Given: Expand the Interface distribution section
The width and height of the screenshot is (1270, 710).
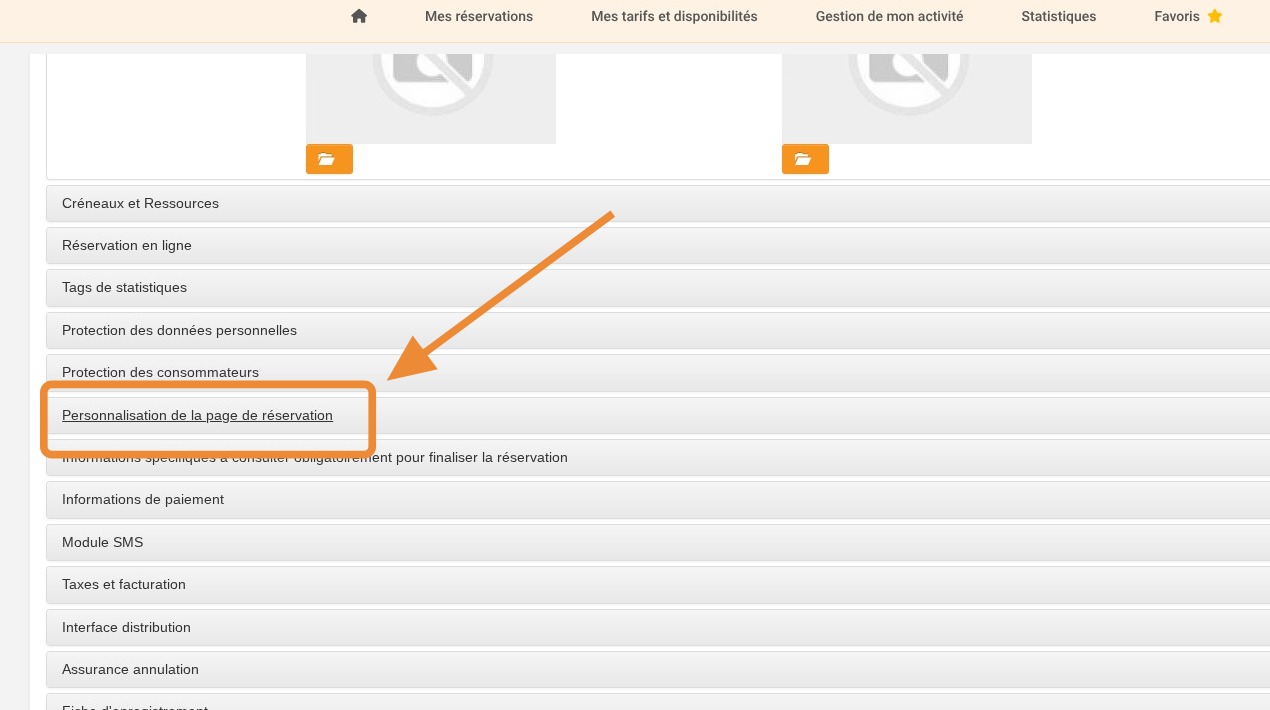Looking at the screenshot, I should point(658,627).
